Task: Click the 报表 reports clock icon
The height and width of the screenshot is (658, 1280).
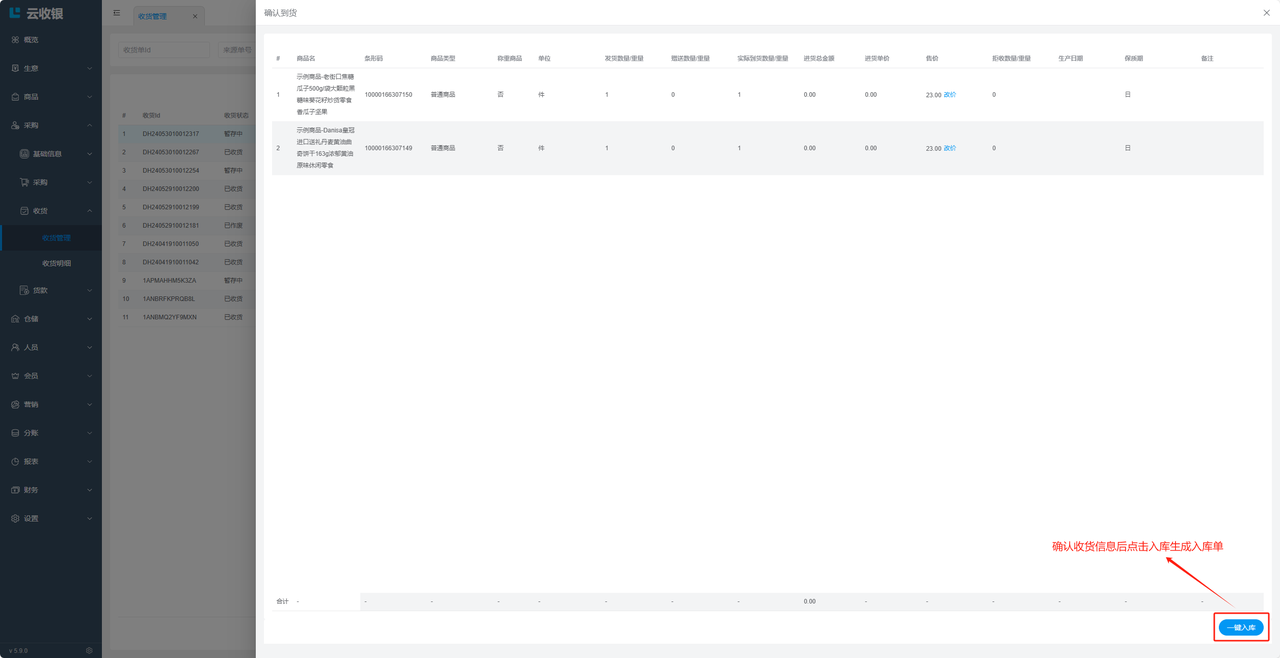Action: click(x=15, y=462)
